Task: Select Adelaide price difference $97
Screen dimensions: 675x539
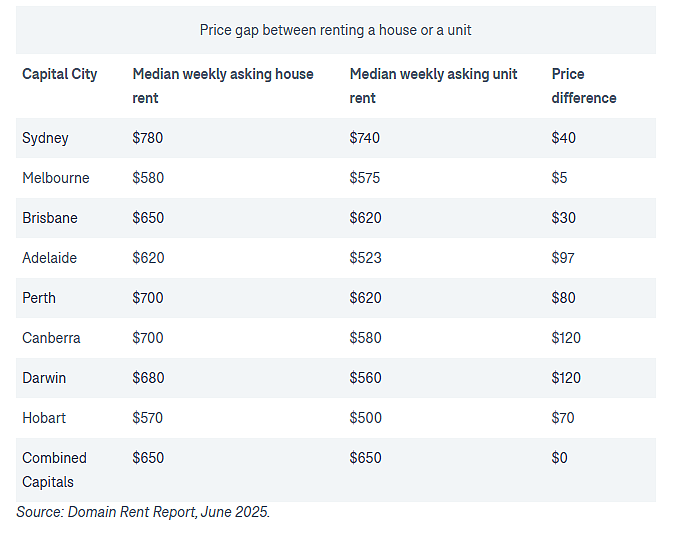Action: tap(563, 258)
